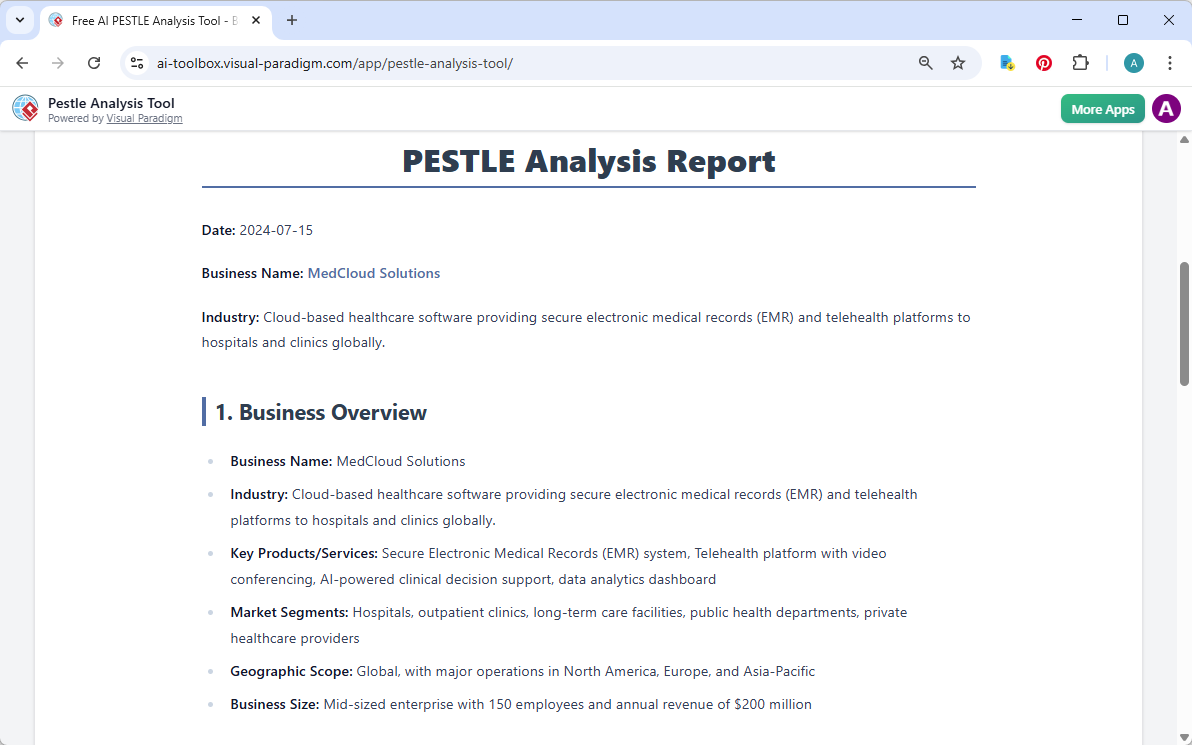The width and height of the screenshot is (1192, 745).
Task: Click the teal browser profile avatar
Action: [x=1133, y=62]
